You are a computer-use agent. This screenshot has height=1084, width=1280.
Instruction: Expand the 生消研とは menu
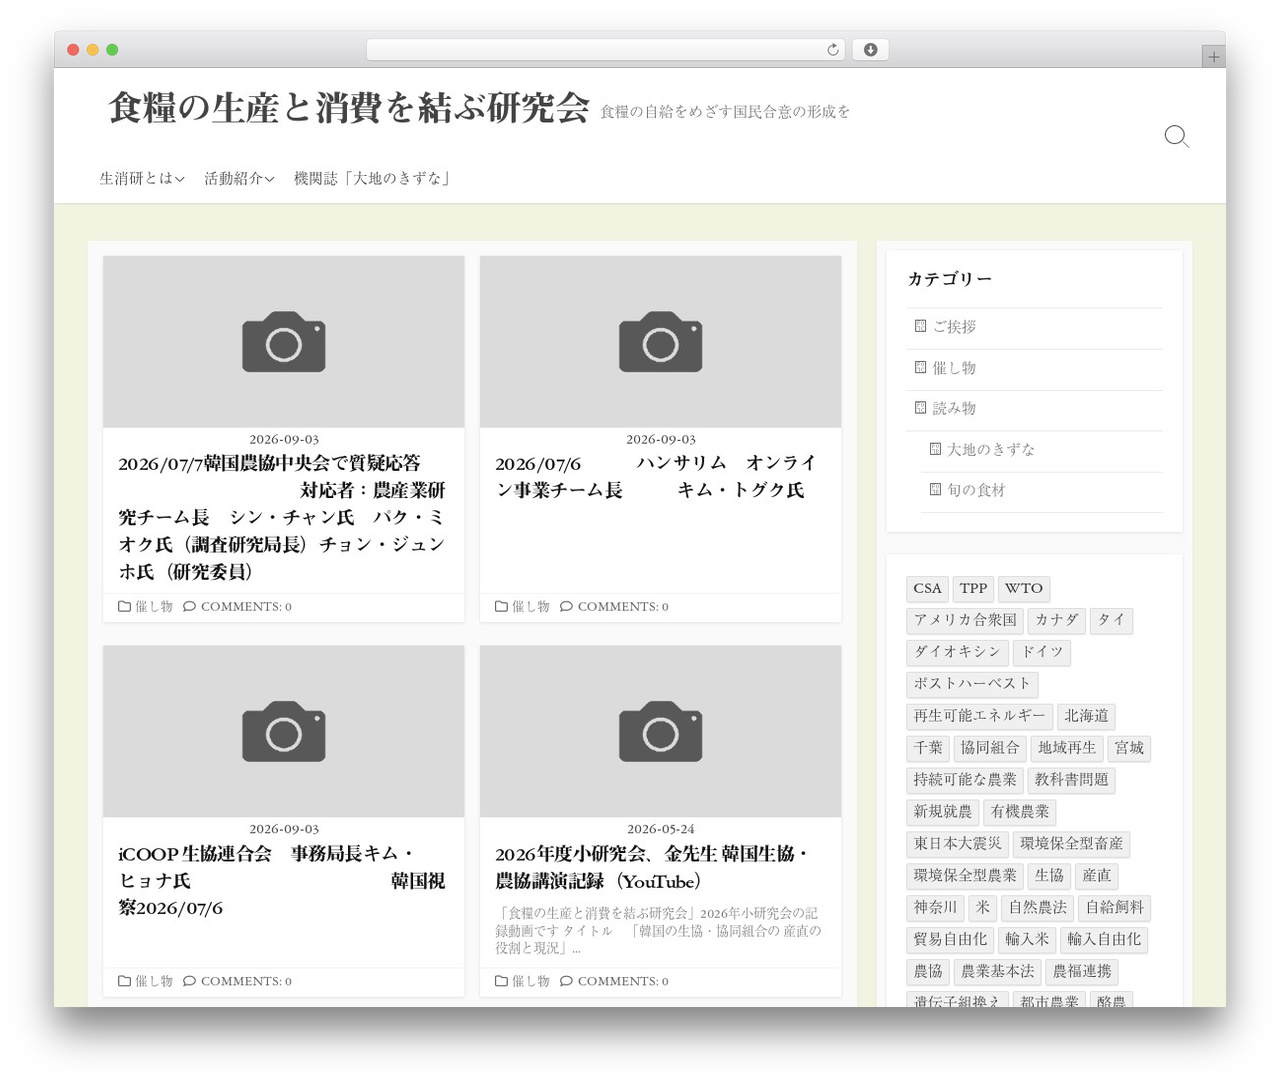click(142, 178)
